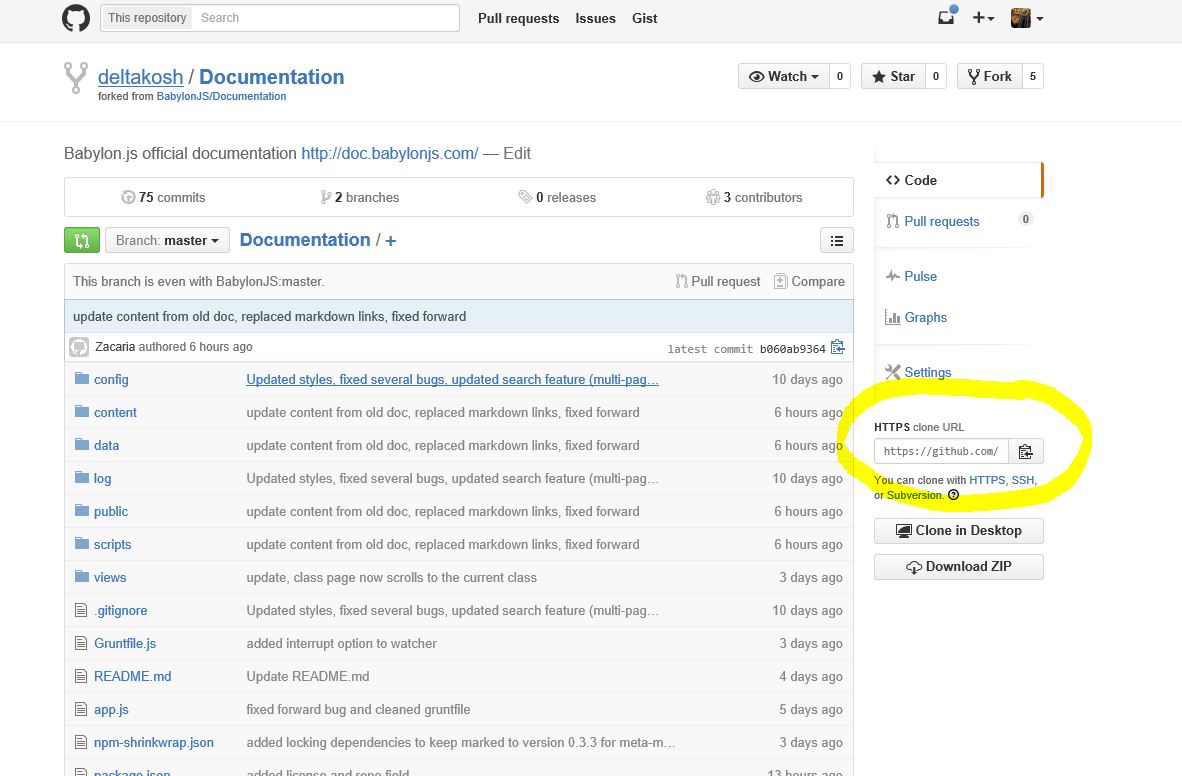Open the create new plus menu
The height and width of the screenshot is (776, 1182).
tap(983, 17)
